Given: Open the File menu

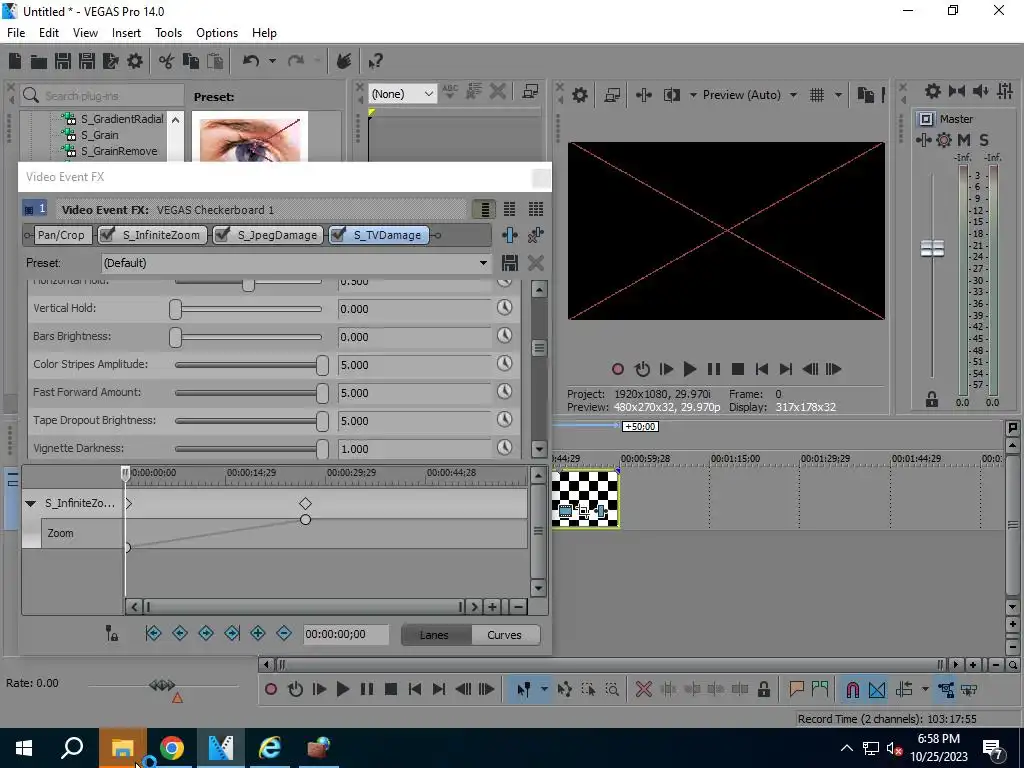Looking at the screenshot, I should click(16, 33).
